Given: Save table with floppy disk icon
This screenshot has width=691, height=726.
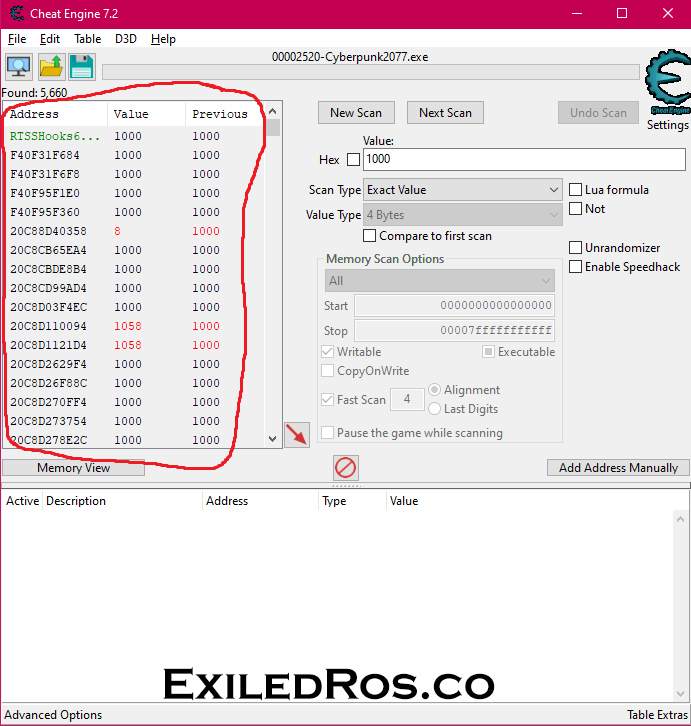Looking at the screenshot, I should (x=82, y=67).
